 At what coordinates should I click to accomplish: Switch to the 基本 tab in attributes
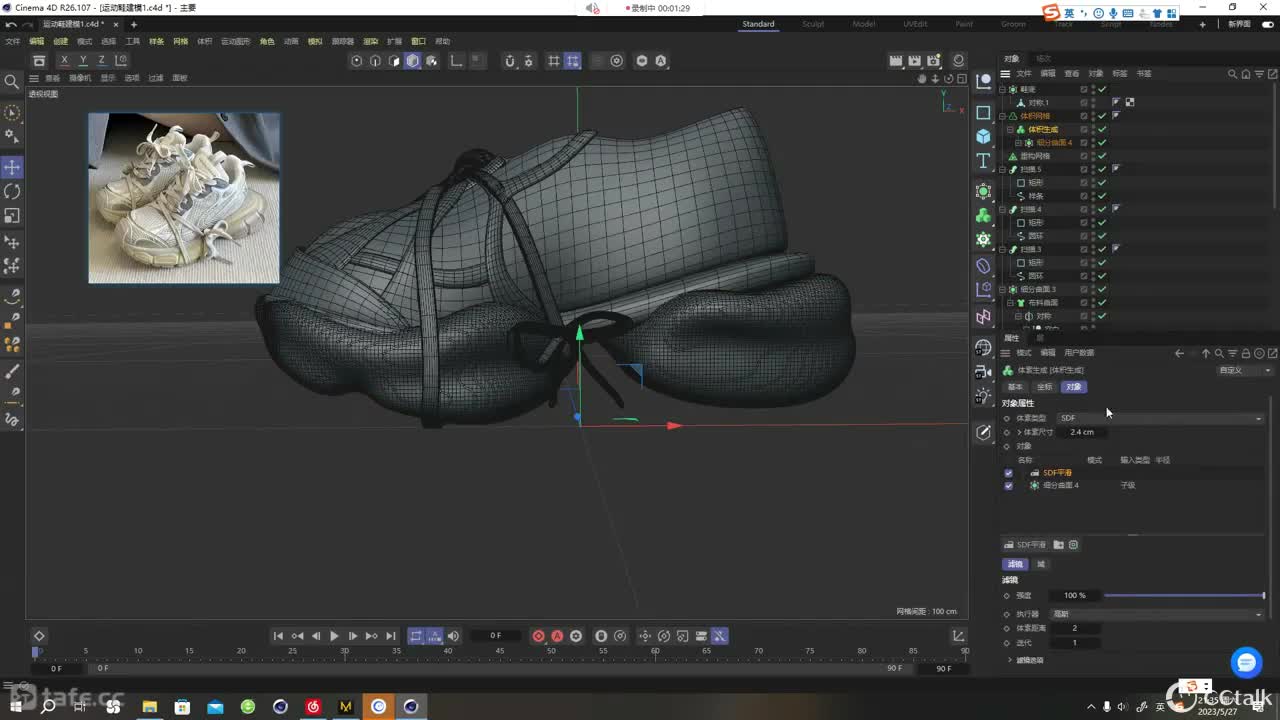[1015, 387]
